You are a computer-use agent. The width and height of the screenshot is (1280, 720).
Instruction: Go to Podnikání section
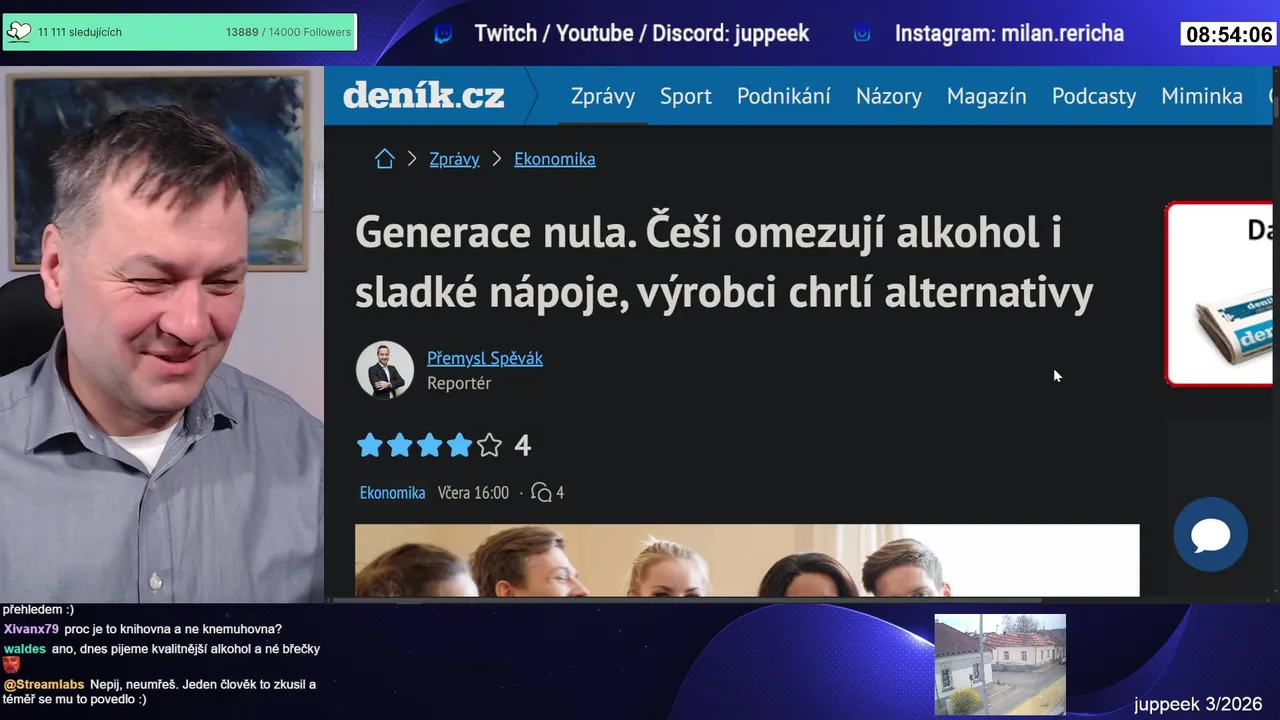coord(784,96)
